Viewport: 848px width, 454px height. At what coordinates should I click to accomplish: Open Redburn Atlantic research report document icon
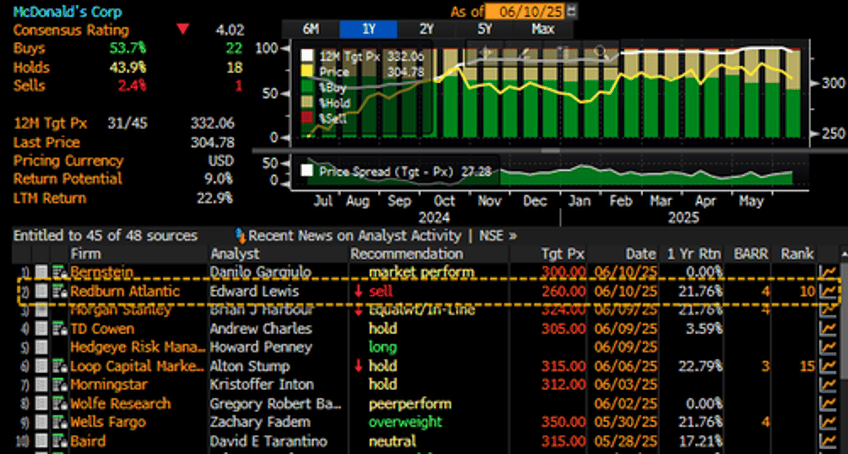pyautogui.click(x=58, y=291)
